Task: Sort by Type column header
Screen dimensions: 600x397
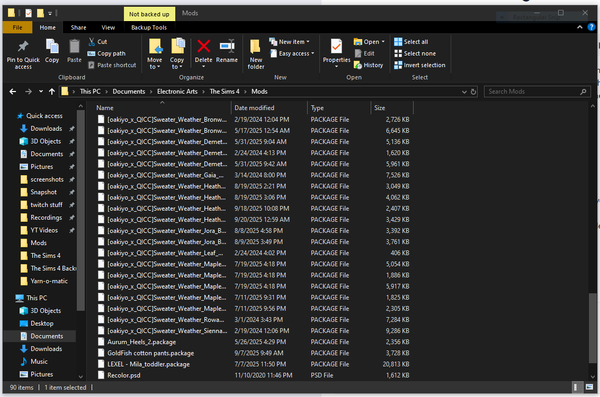Action: pos(339,108)
